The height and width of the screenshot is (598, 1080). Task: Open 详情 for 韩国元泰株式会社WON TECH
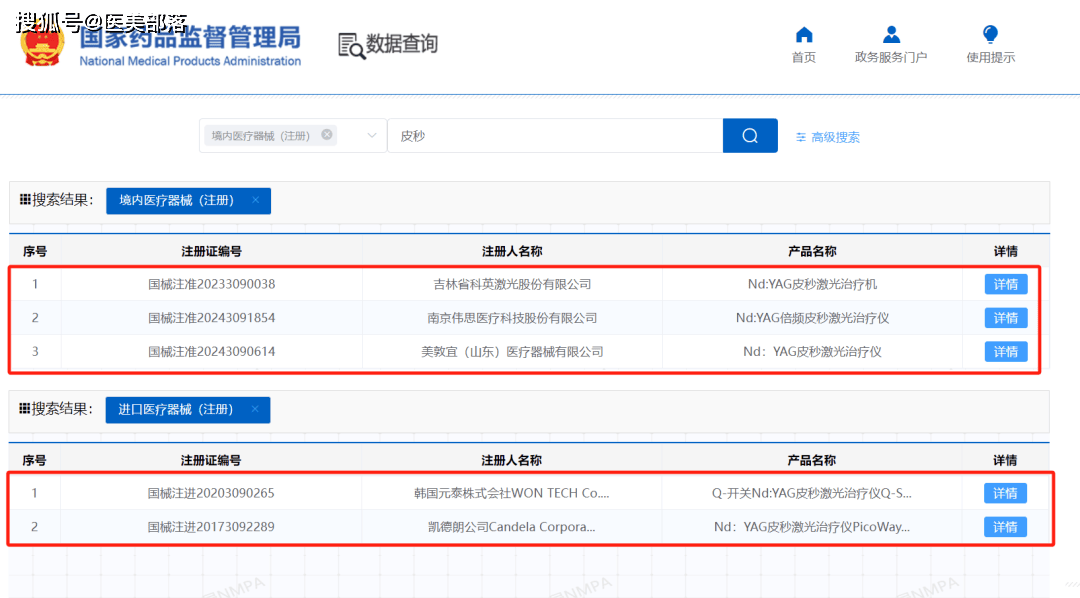pos(1005,493)
